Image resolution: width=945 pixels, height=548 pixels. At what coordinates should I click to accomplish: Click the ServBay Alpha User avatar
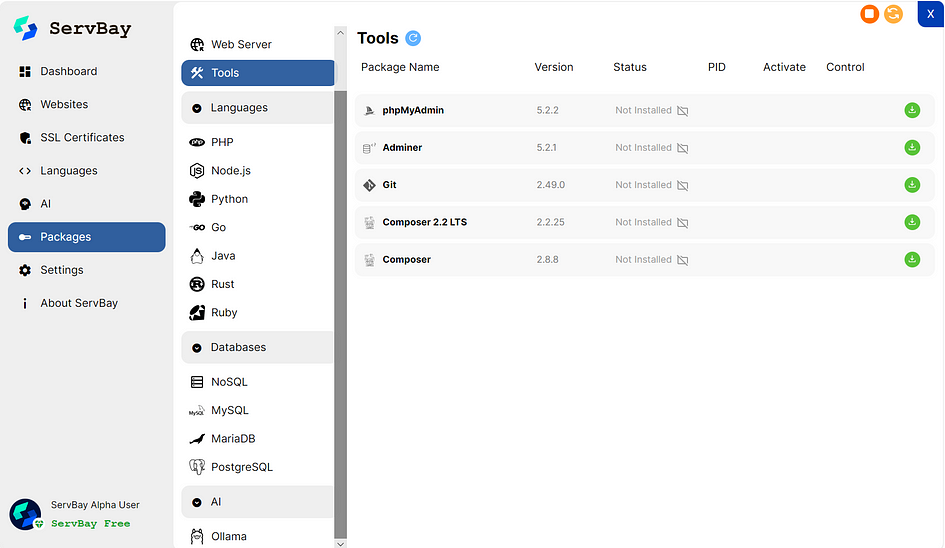coord(25,514)
